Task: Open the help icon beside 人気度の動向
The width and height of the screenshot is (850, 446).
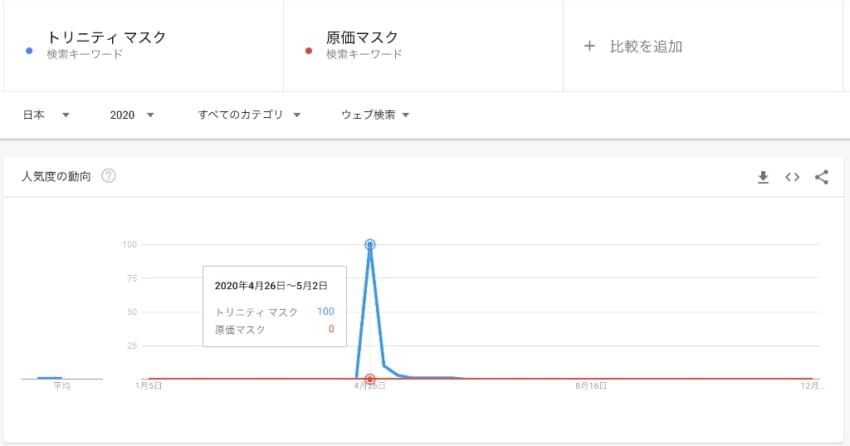Action: [x=109, y=177]
